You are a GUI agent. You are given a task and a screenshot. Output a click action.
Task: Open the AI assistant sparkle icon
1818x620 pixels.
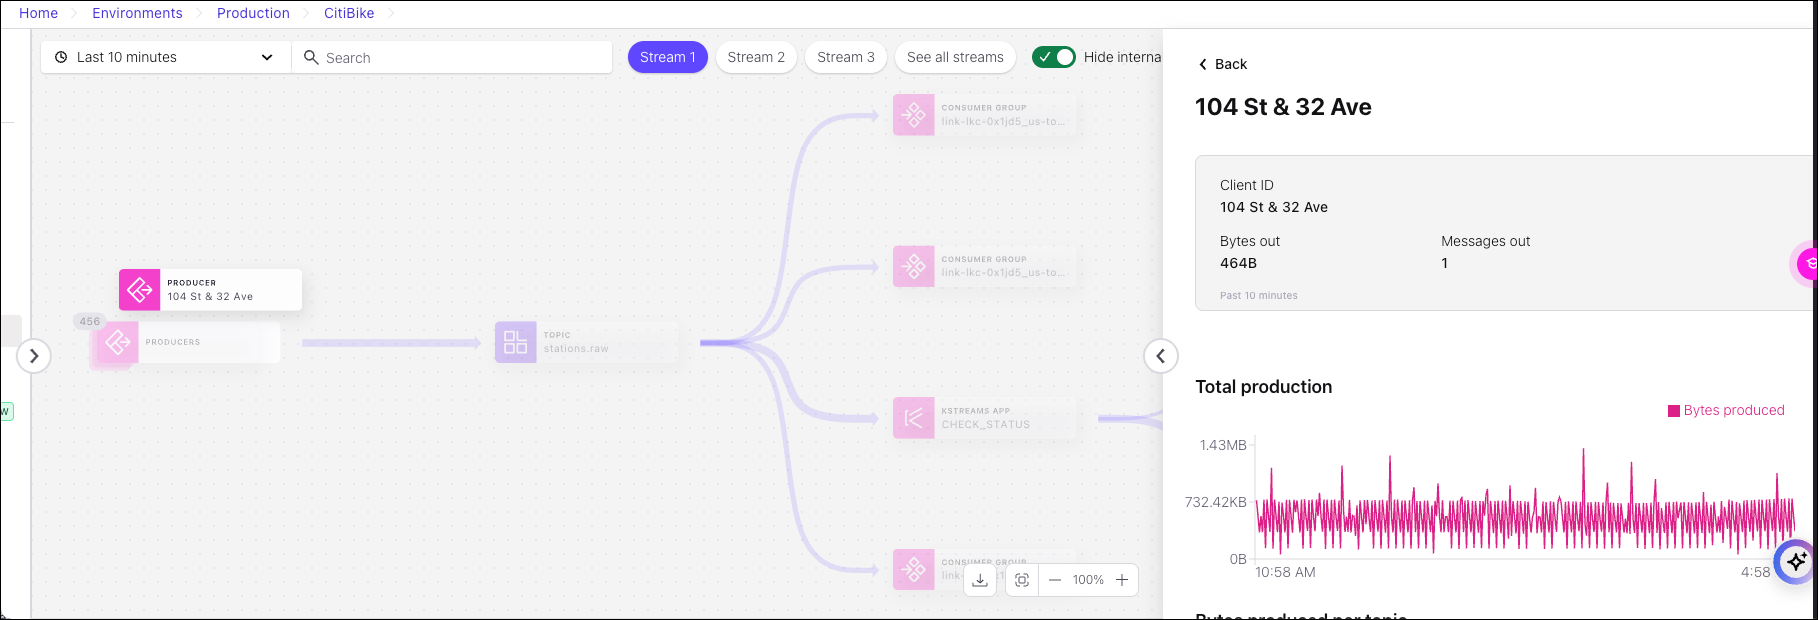pyautogui.click(x=1795, y=561)
